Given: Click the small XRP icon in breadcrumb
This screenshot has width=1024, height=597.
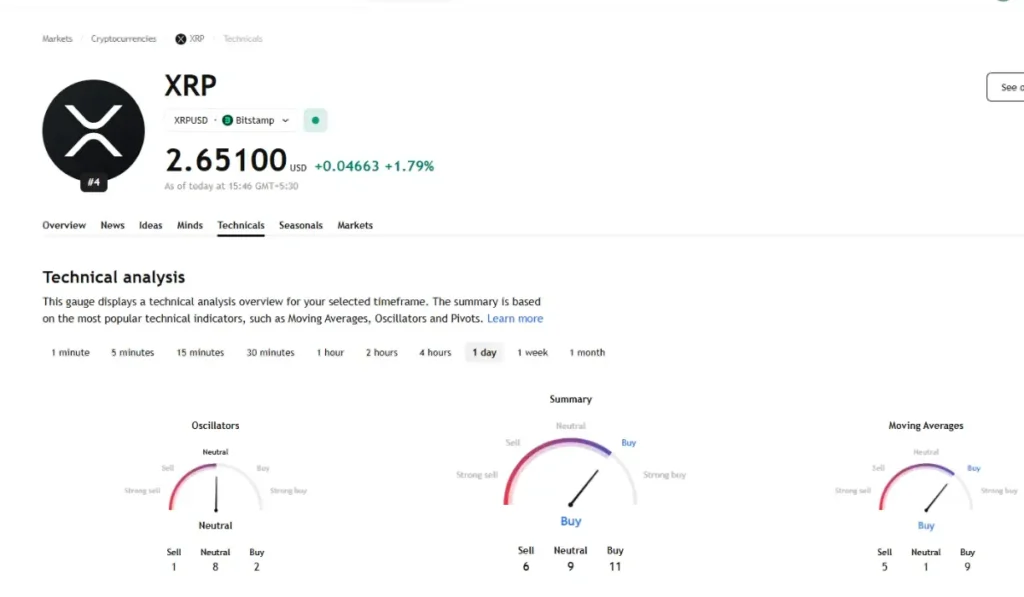Looking at the screenshot, I should click(x=180, y=39).
